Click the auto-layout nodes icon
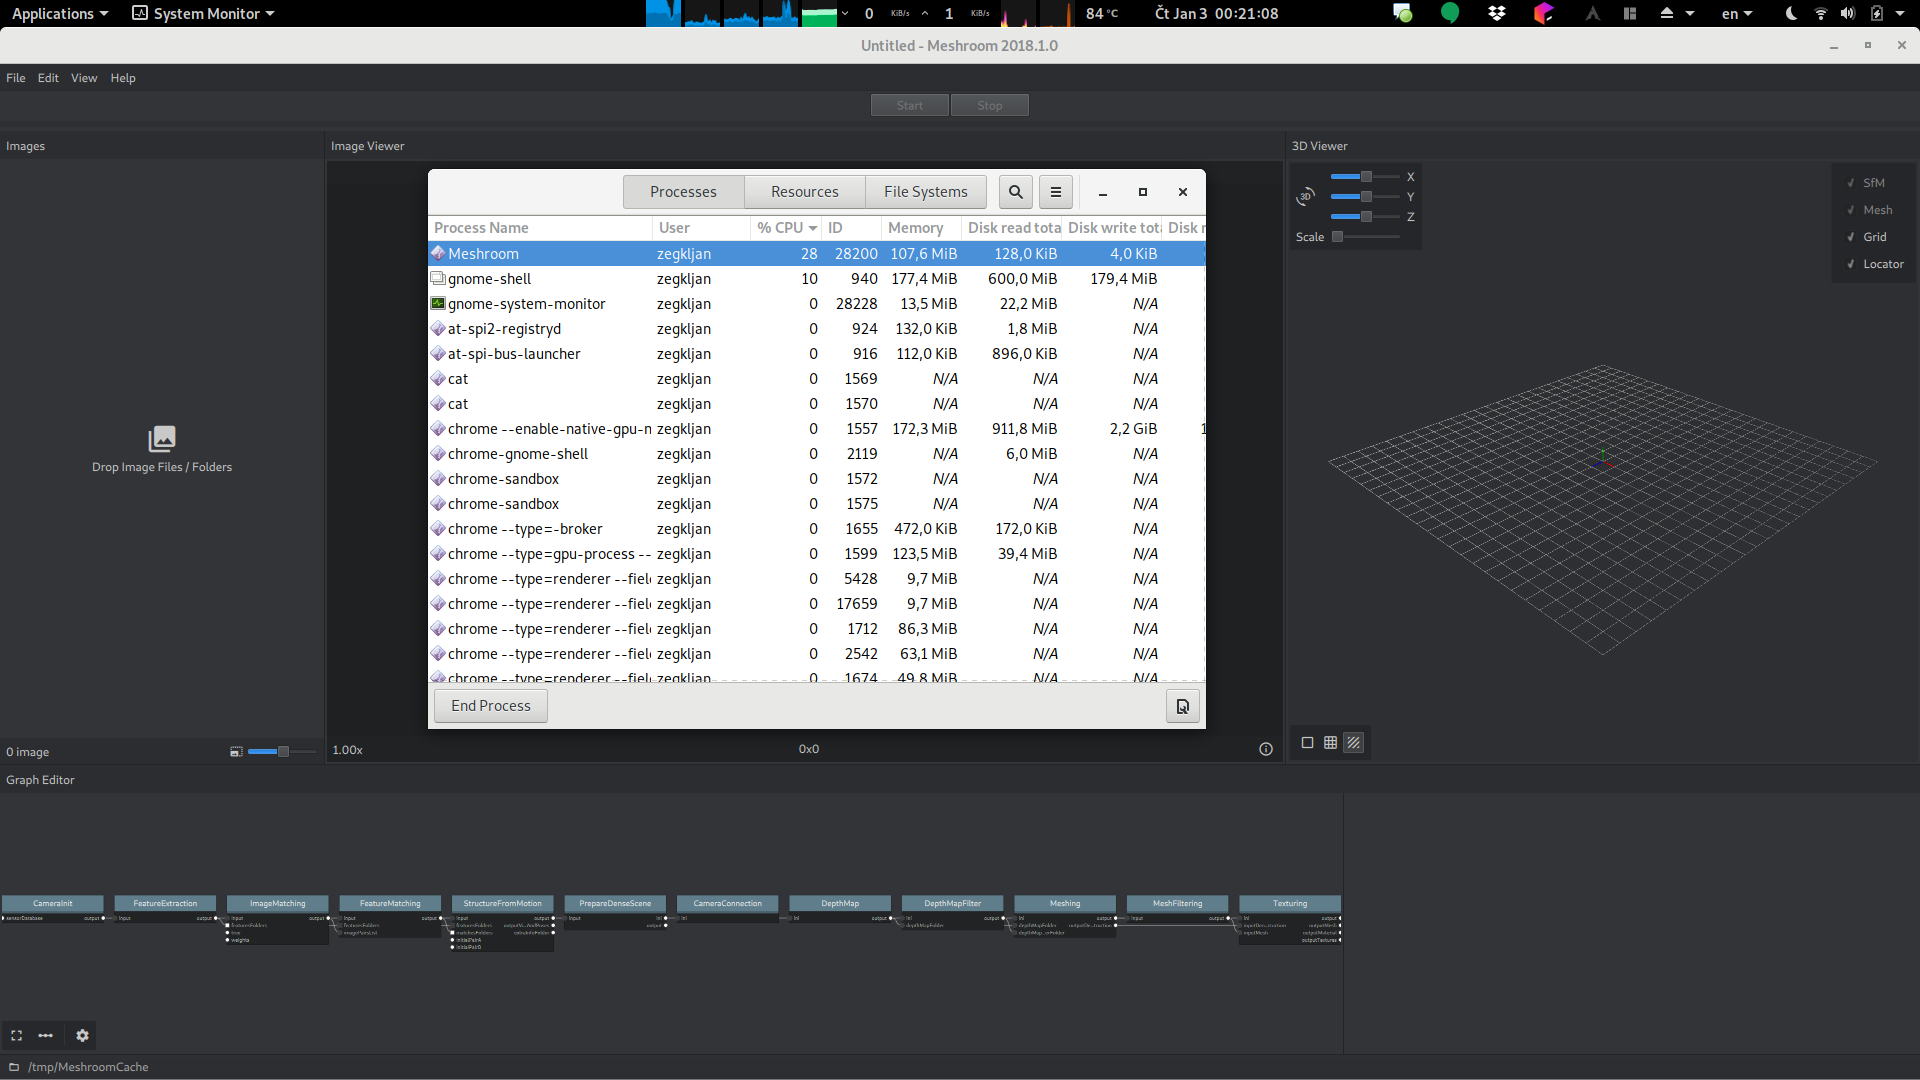The width and height of the screenshot is (1920, 1080). [x=45, y=1036]
